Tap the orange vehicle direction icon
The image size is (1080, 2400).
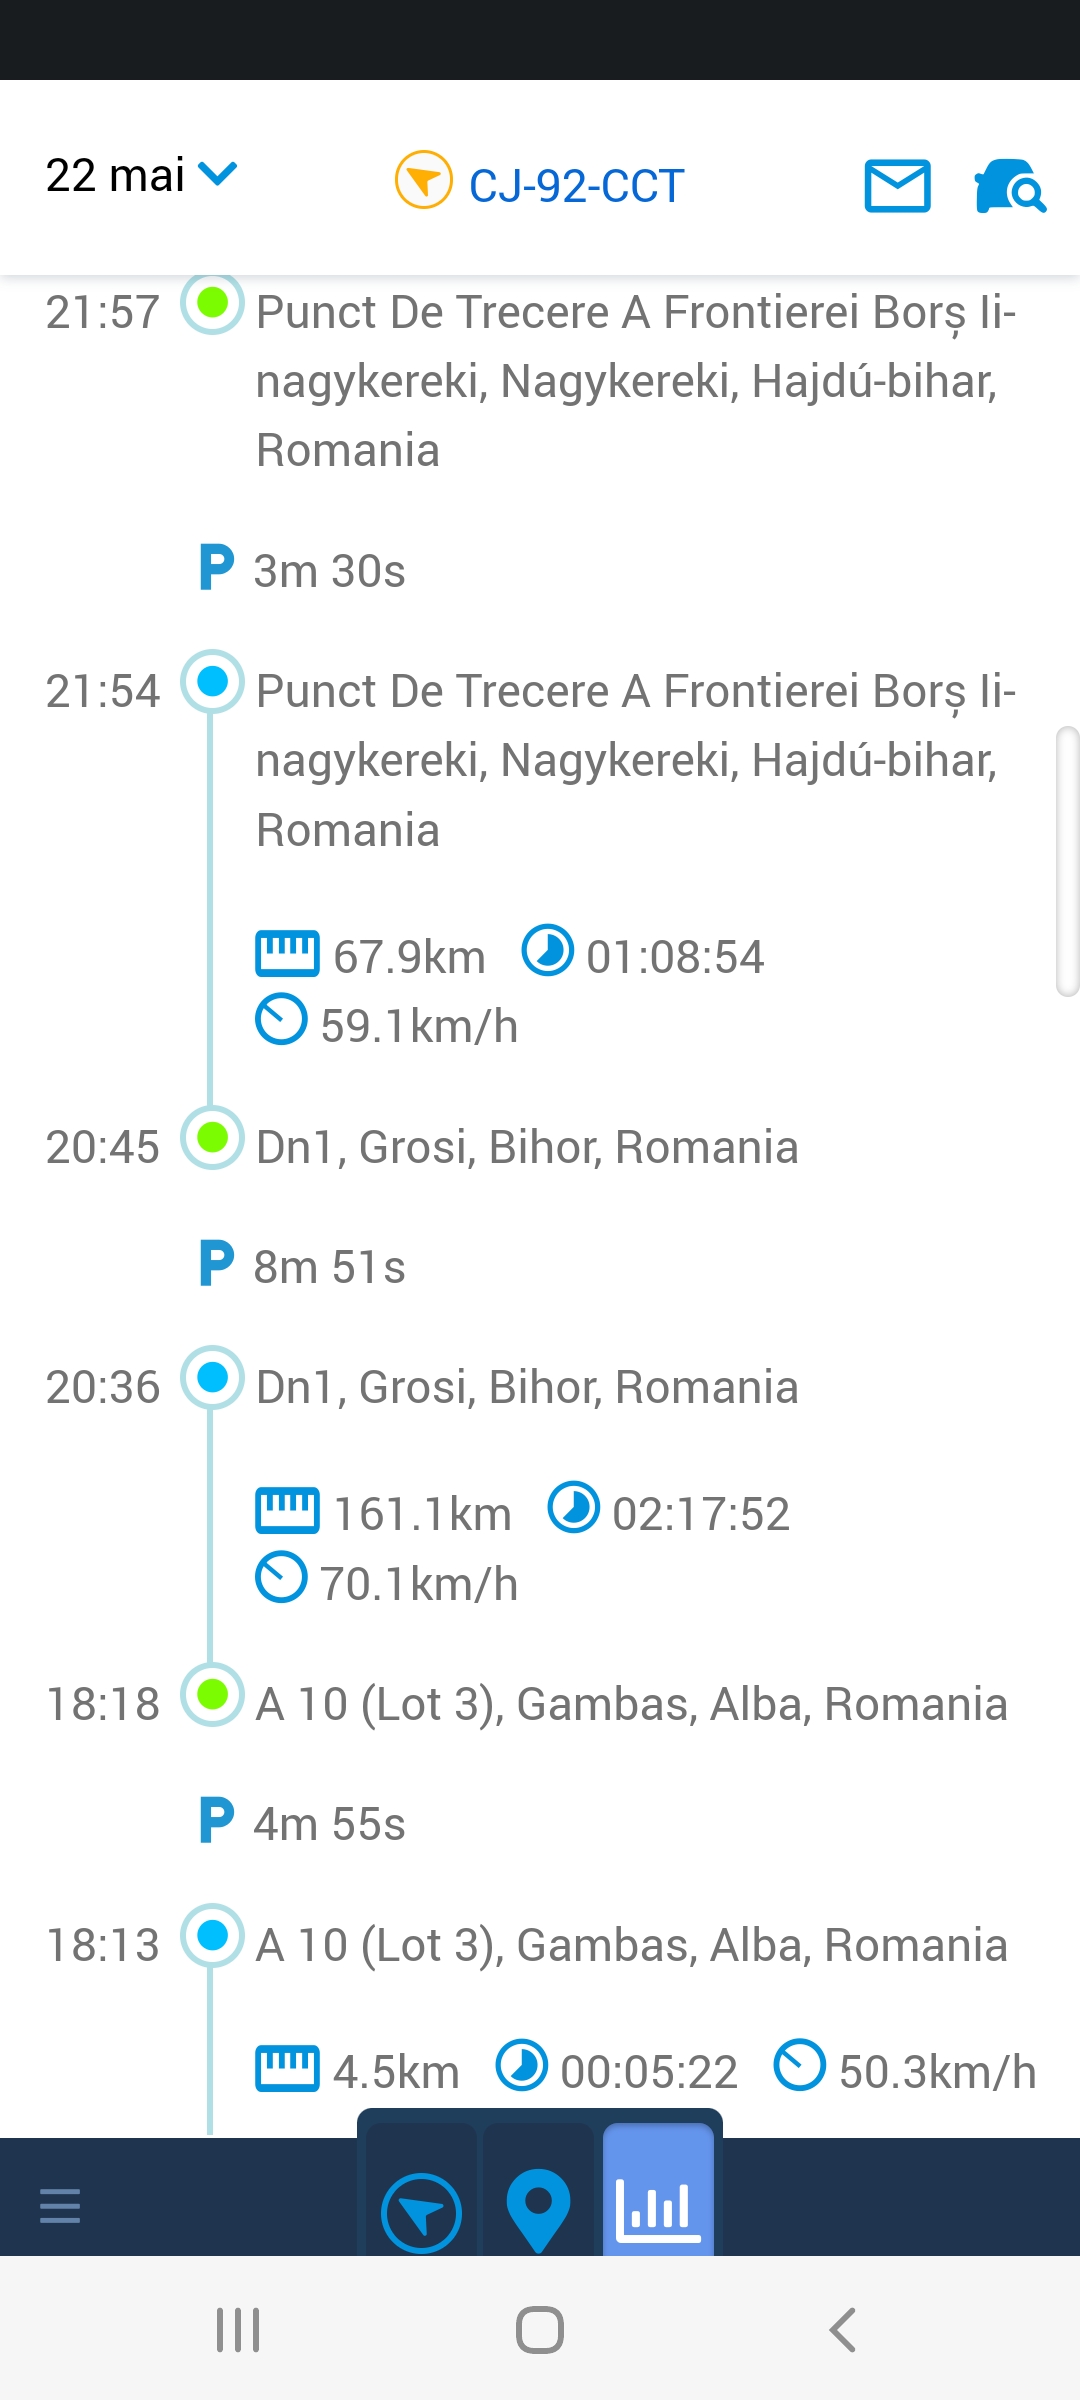click(424, 180)
